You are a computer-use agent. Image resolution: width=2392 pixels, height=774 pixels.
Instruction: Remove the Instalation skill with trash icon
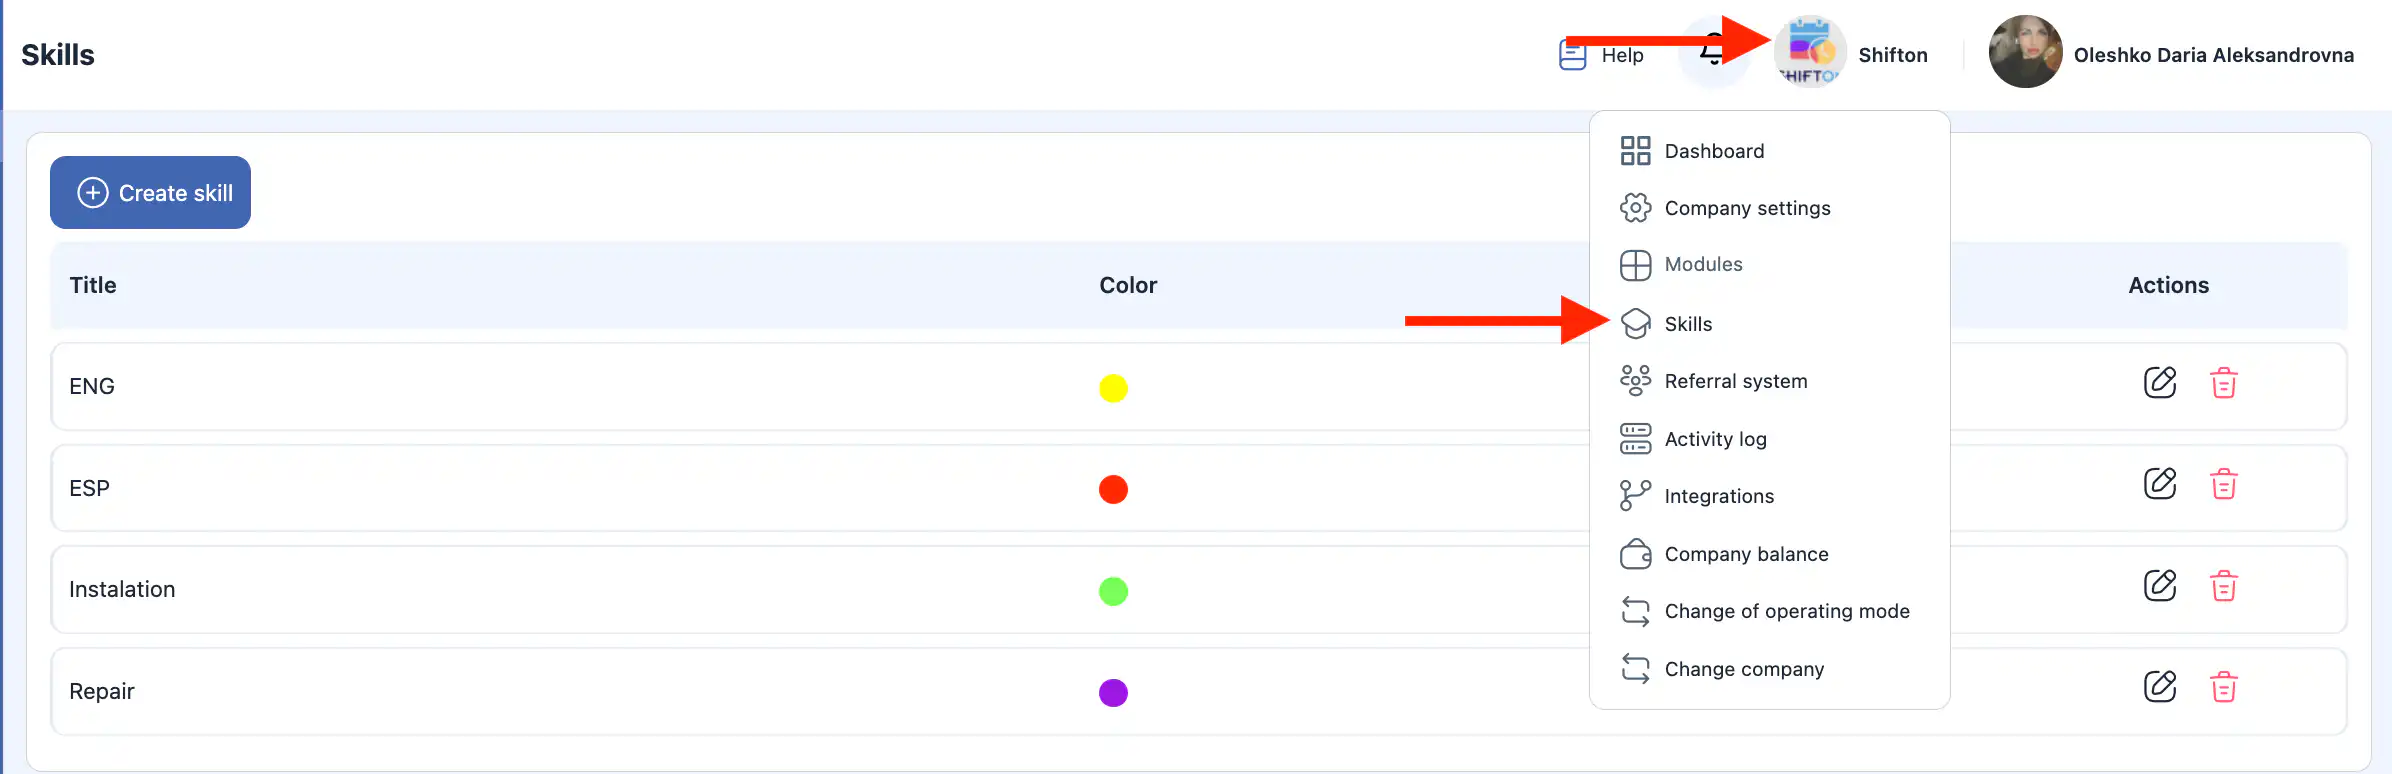(2223, 586)
